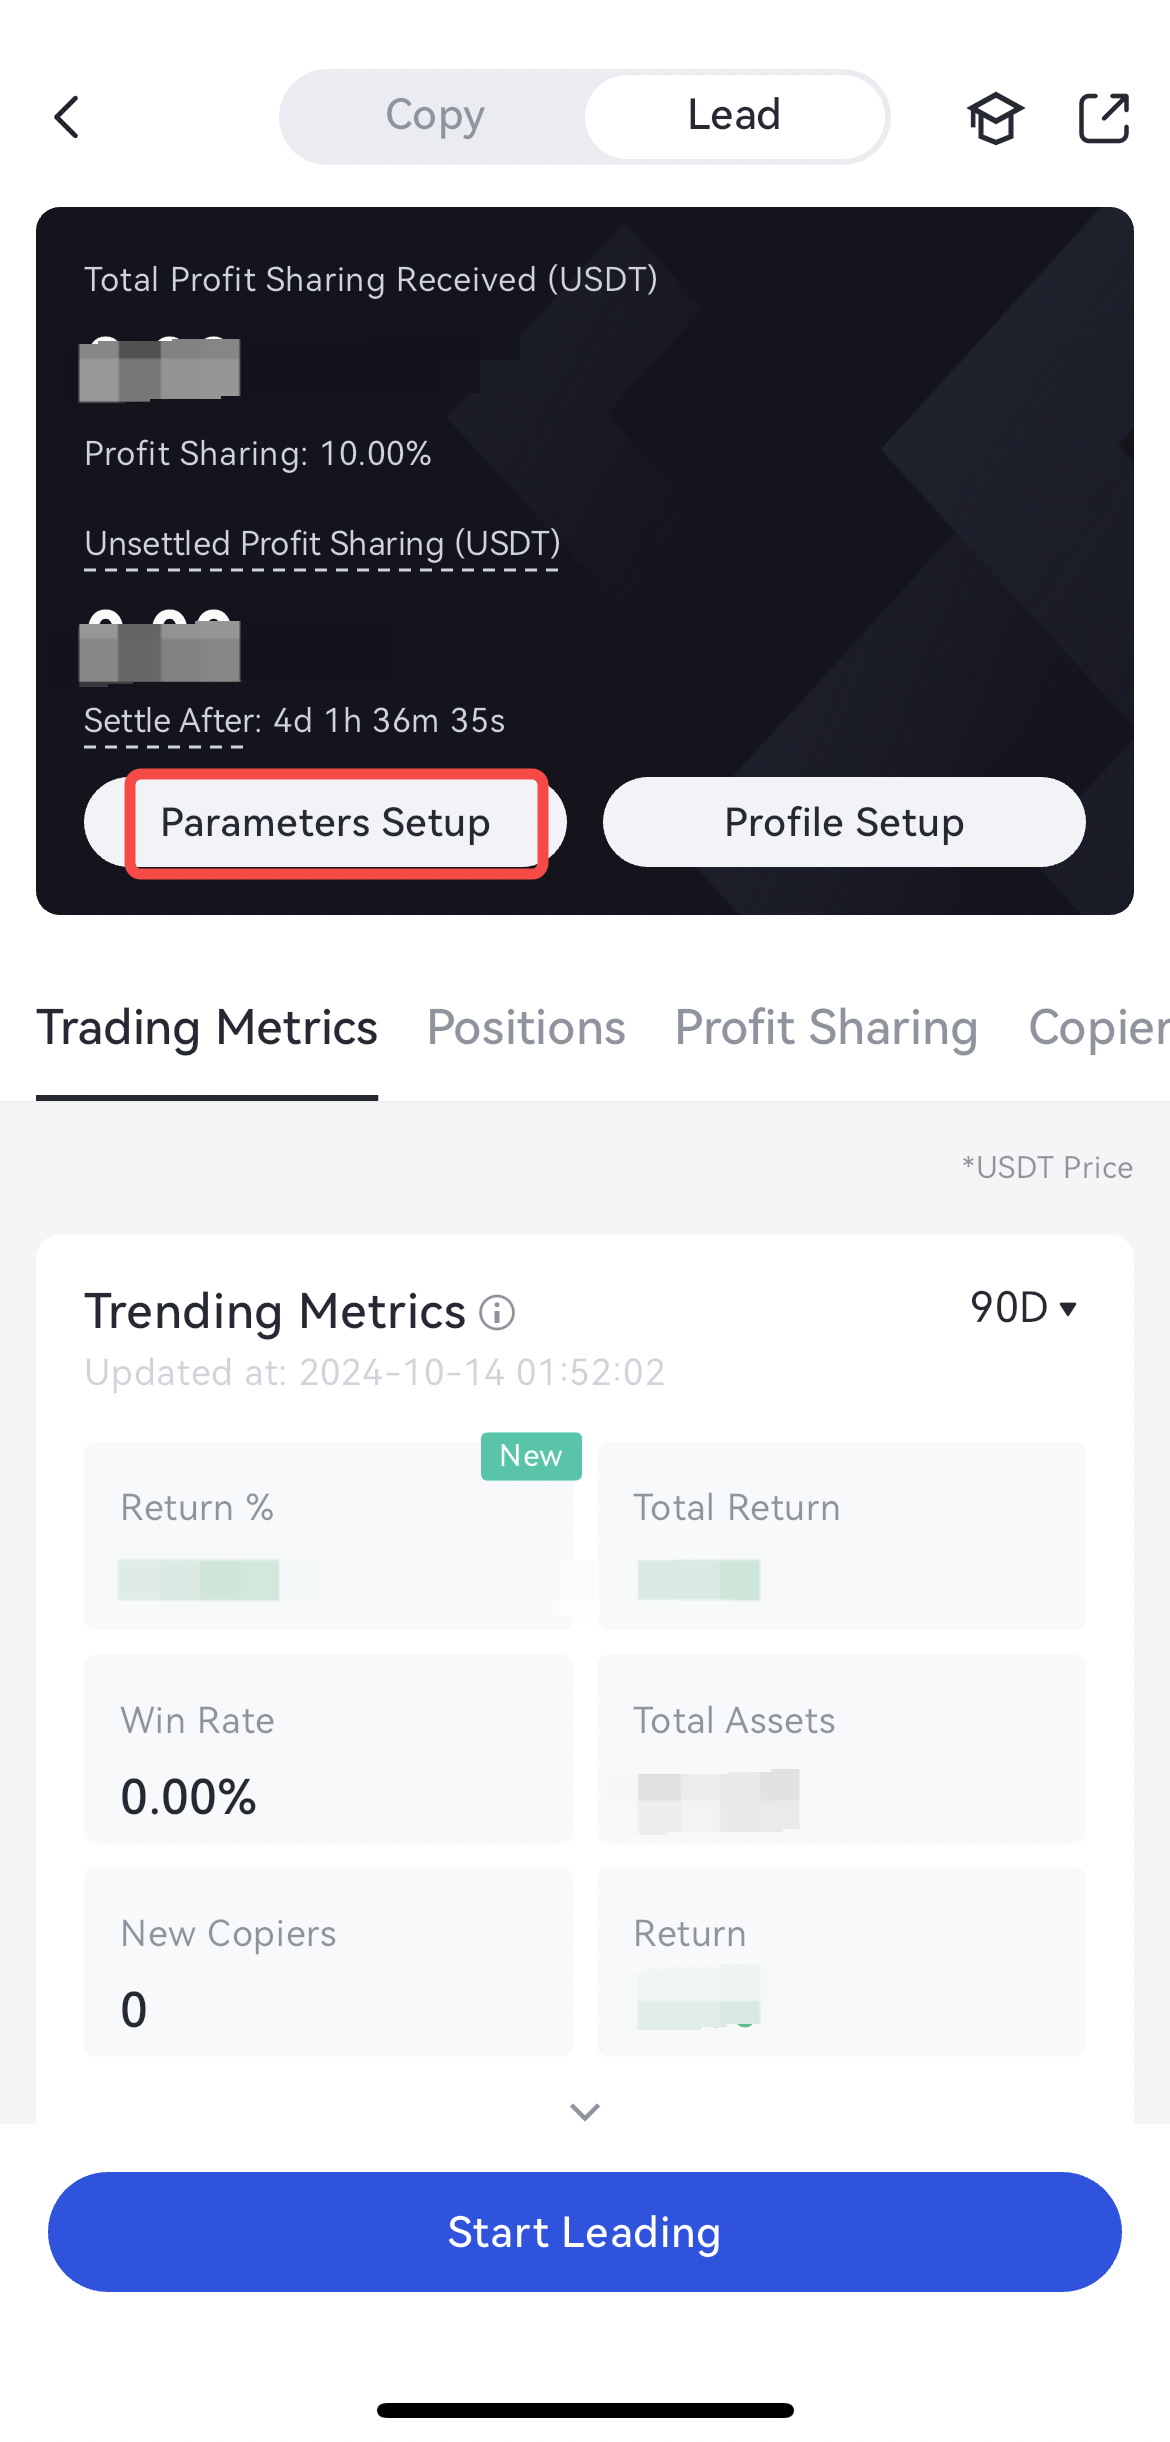Viewport: 1170px width, 2442px height.
Task: Open the 90D period dropdown
Action: (x=1023, y=1308)
